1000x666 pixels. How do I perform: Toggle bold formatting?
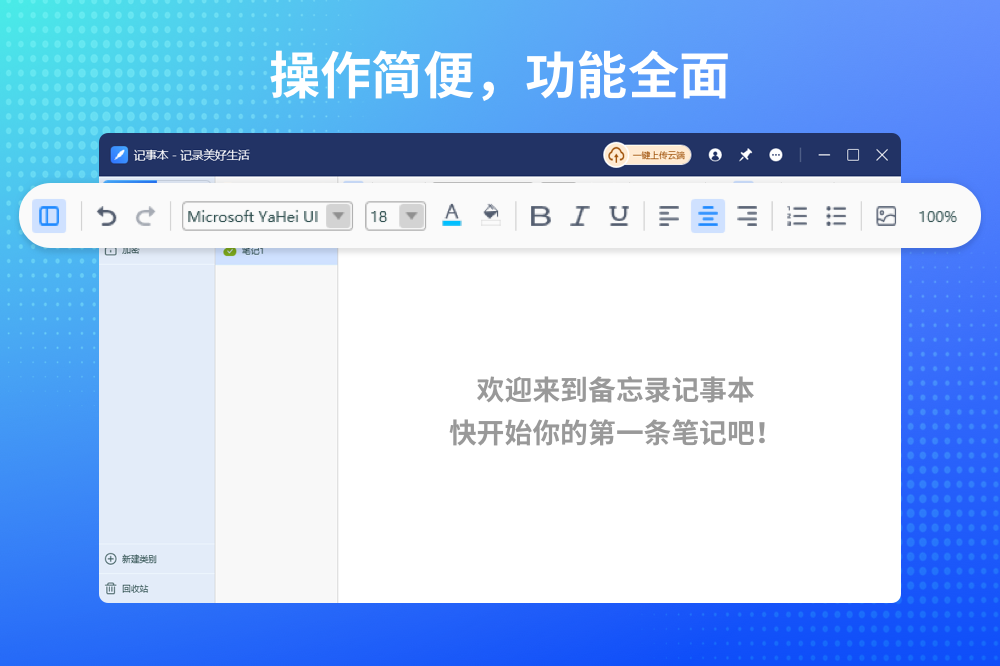[540, 216]
